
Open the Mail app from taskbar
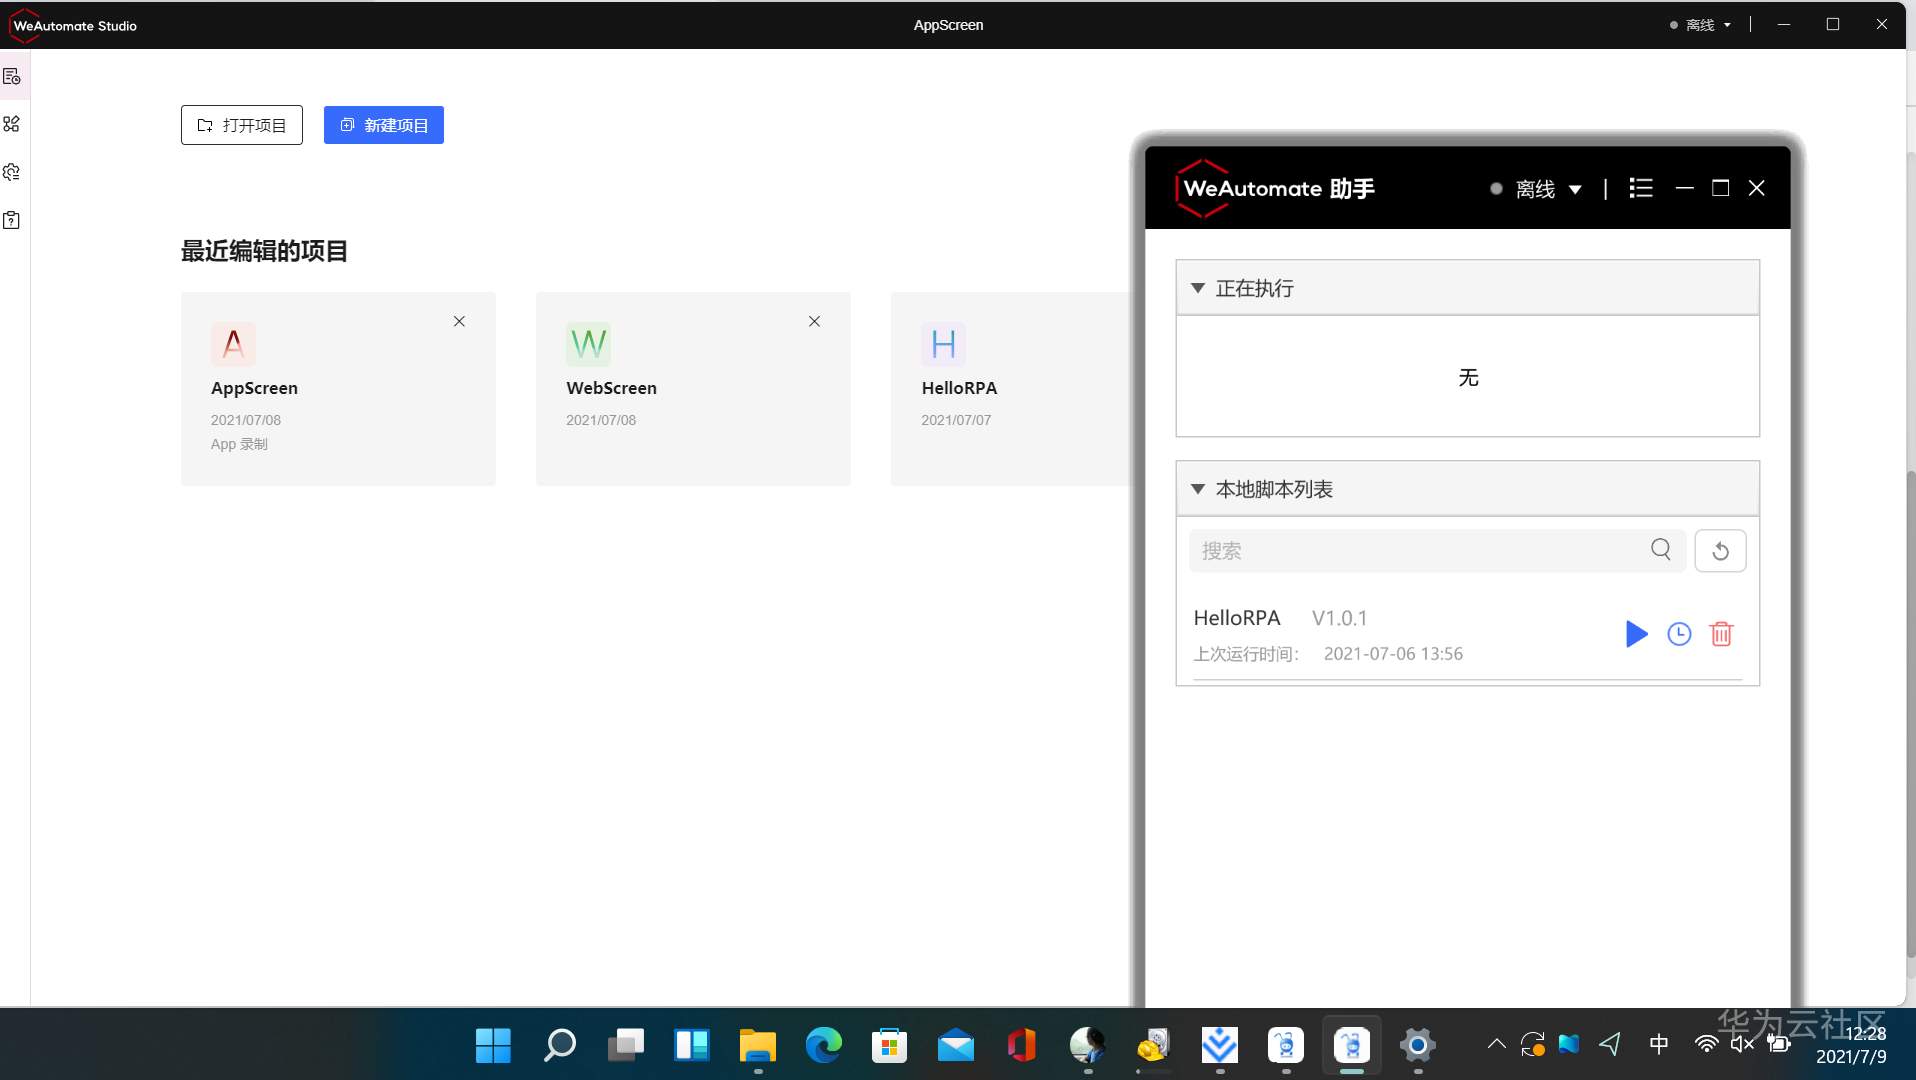955,1046
